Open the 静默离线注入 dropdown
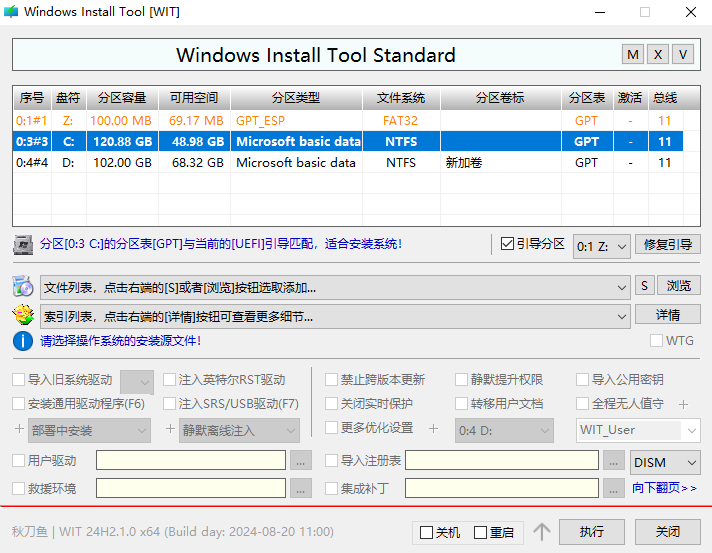The width and height of the screenshot is (712, 553). [239, 430]
